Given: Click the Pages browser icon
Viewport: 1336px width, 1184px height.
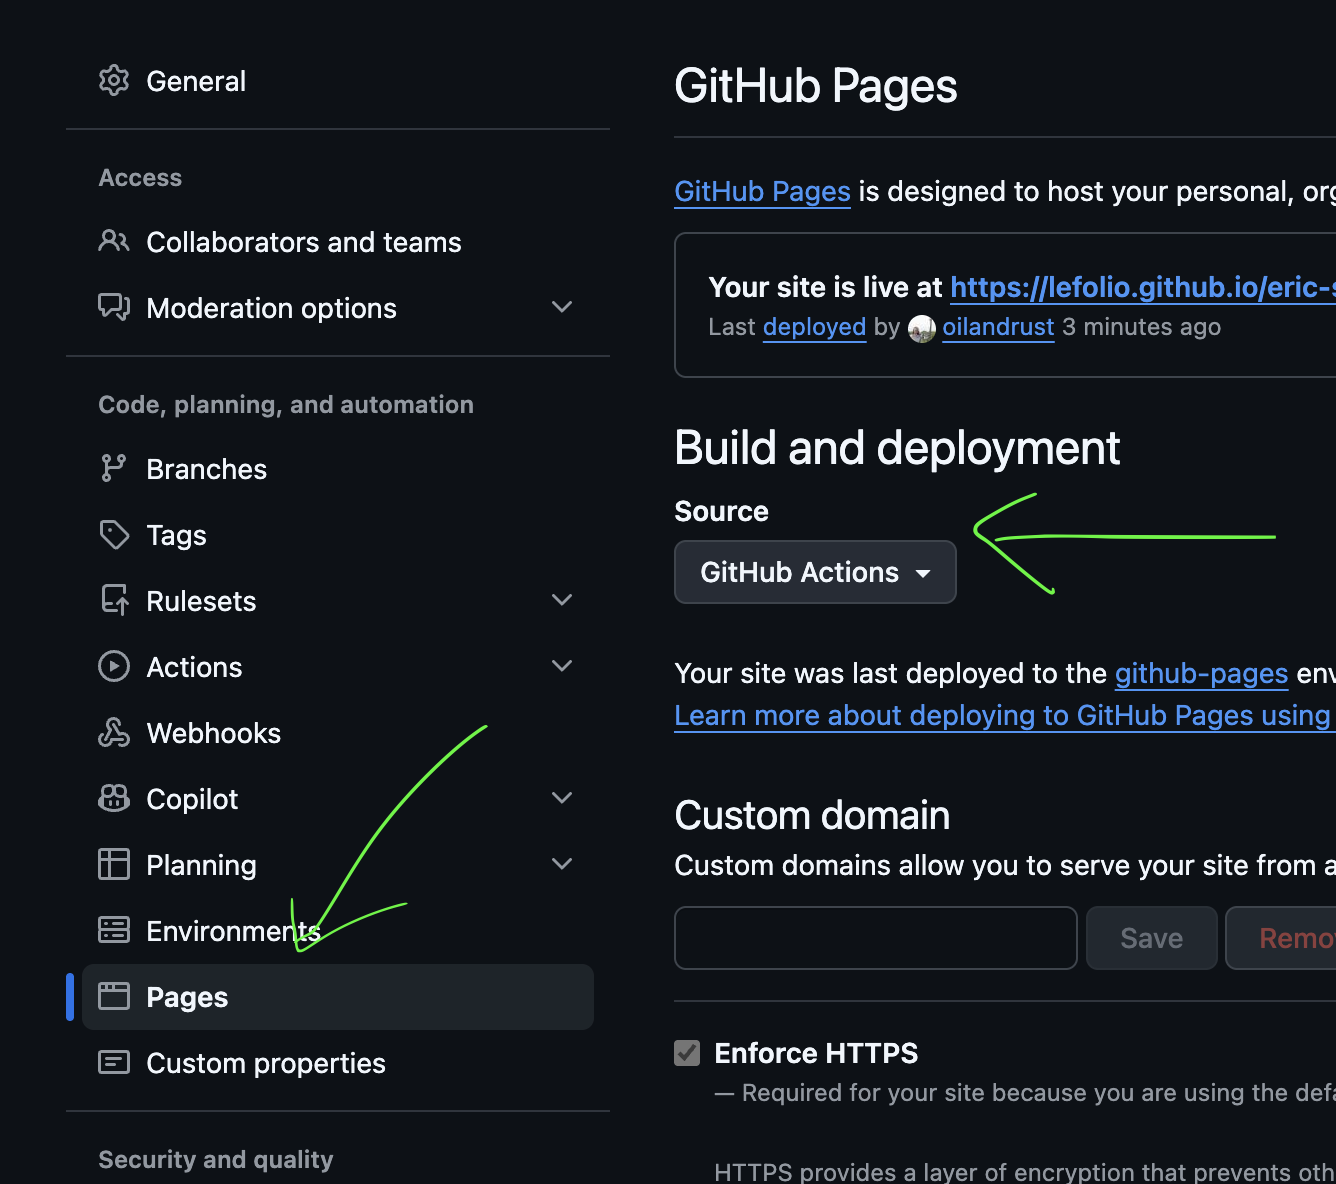Looking at the screenshot, I should [x=114, y=996].
